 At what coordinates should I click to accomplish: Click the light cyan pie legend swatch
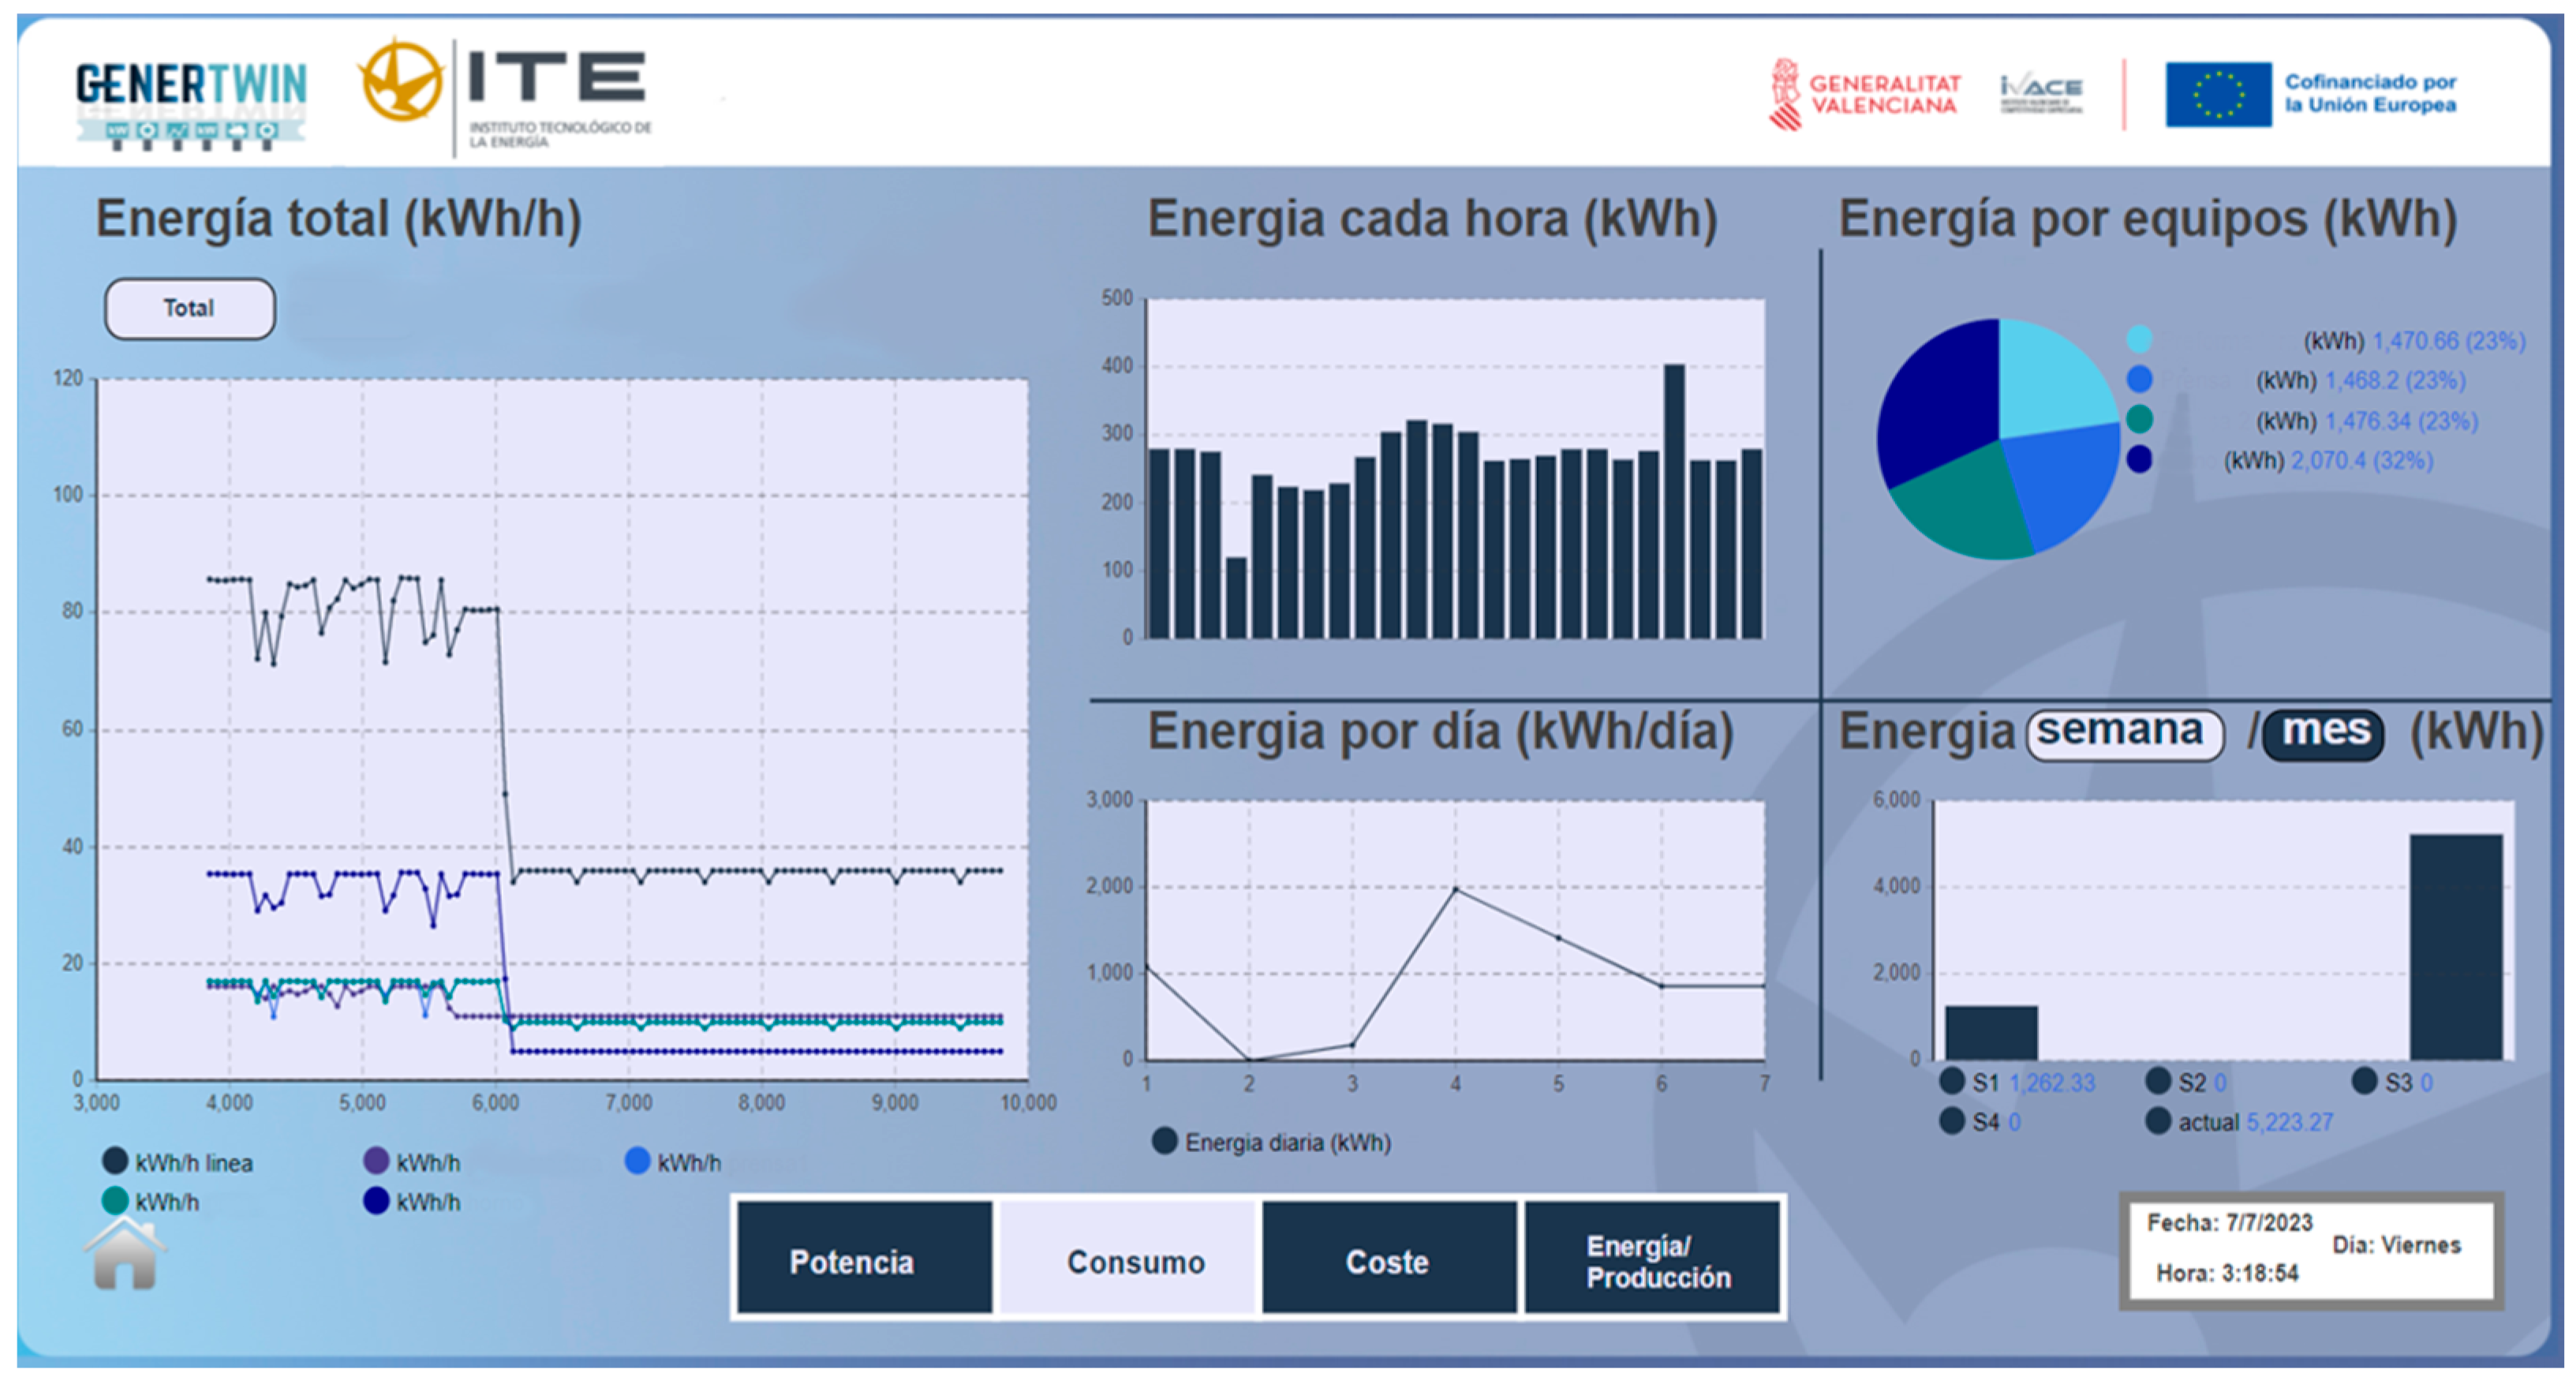pos(2138,339)
